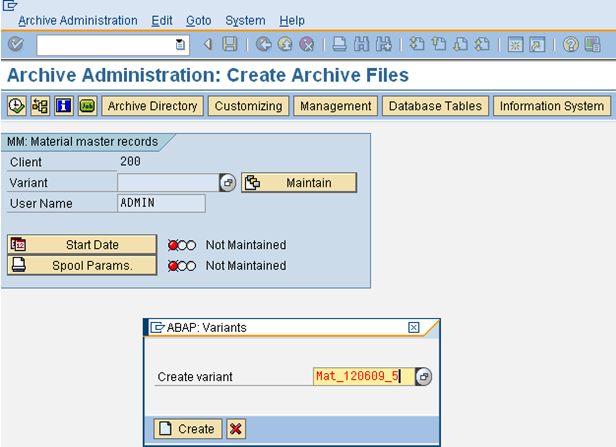616x447 pixels.
Task: Click the green checkmark Enter icon
Action: (16, 44)
